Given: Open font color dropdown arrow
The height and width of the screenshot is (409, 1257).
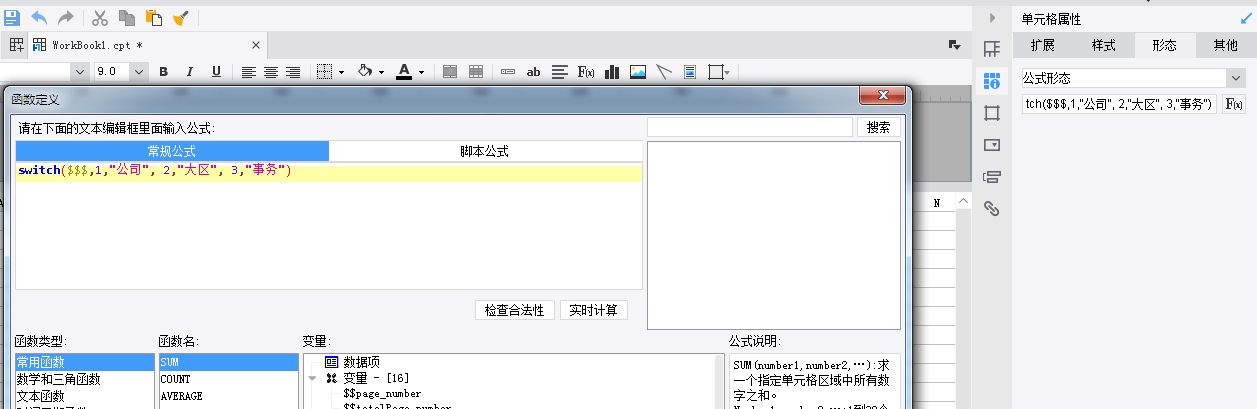Looking at the screenshot, I should click(421, 72).
